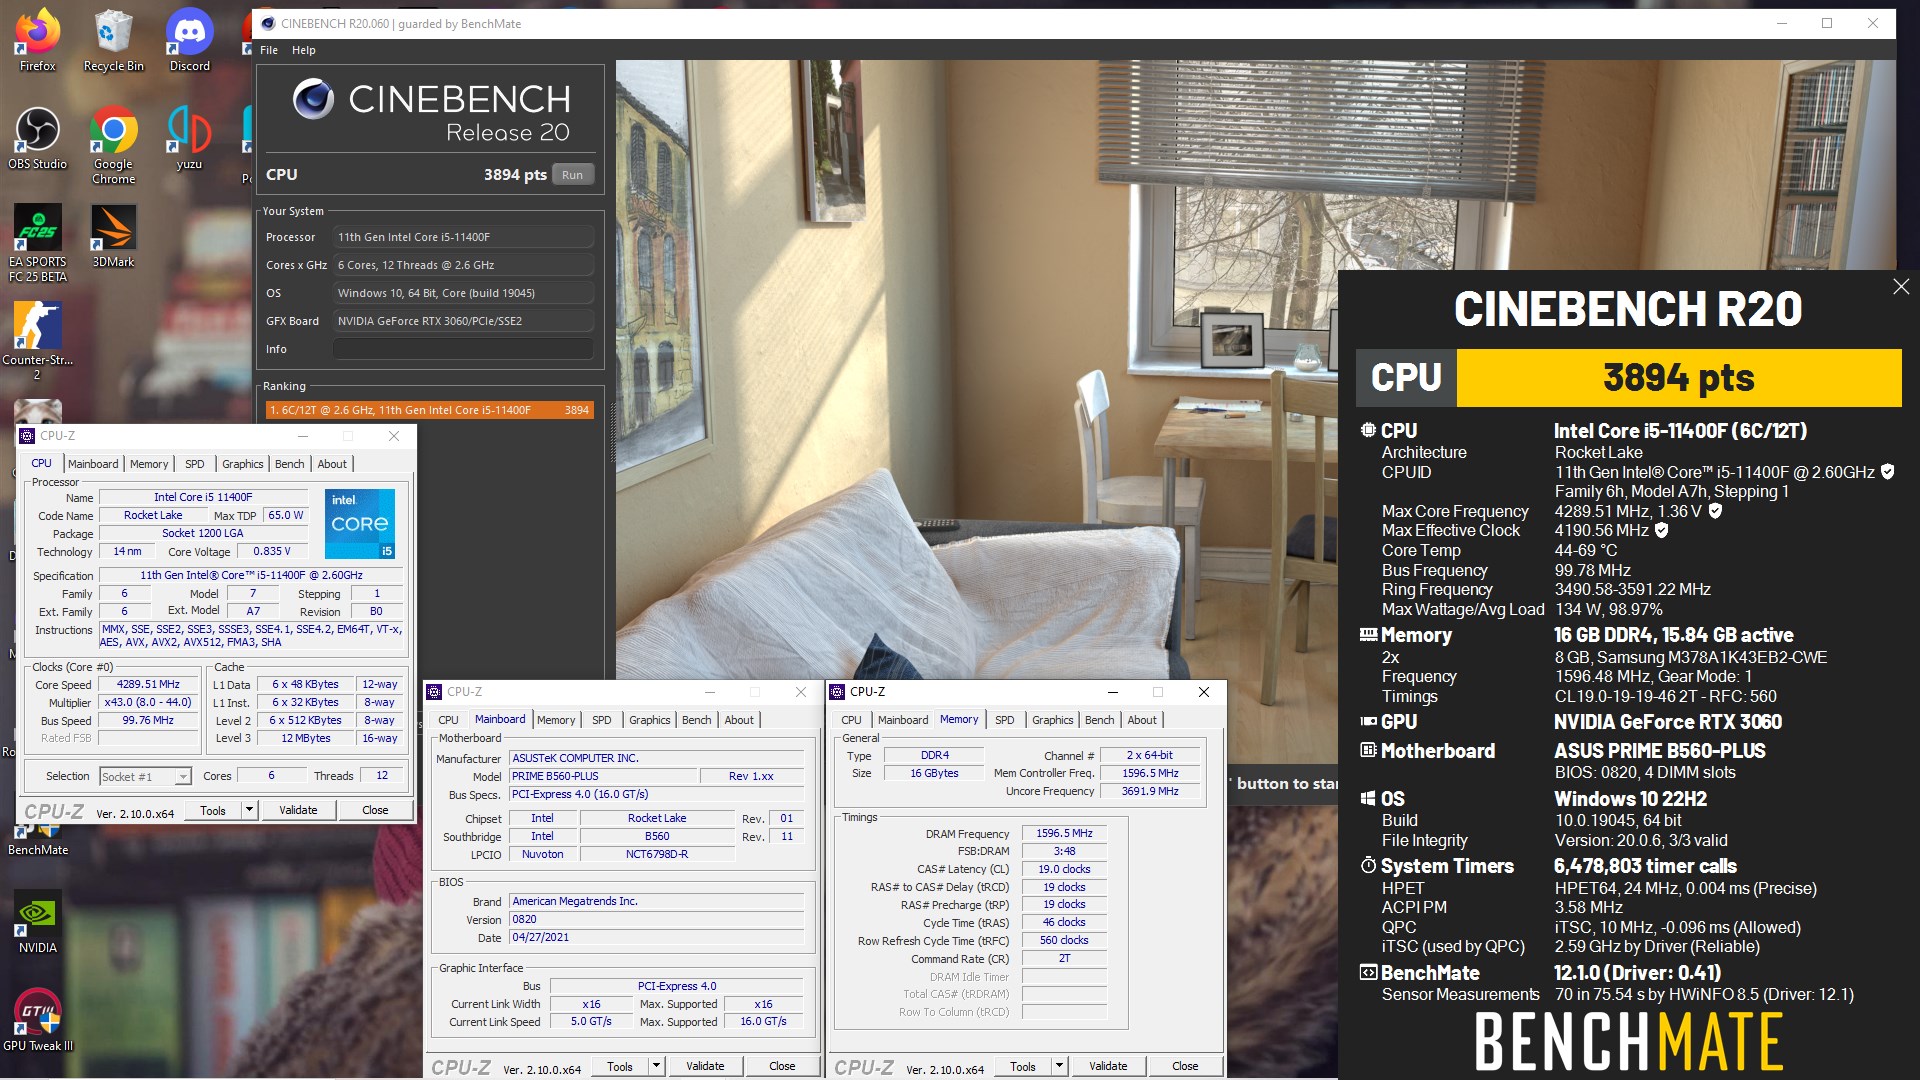Click Validate in Mainboard CPU-Z window
Viewport: 1920px width, 1080px height.
[x=705, y=1066]
